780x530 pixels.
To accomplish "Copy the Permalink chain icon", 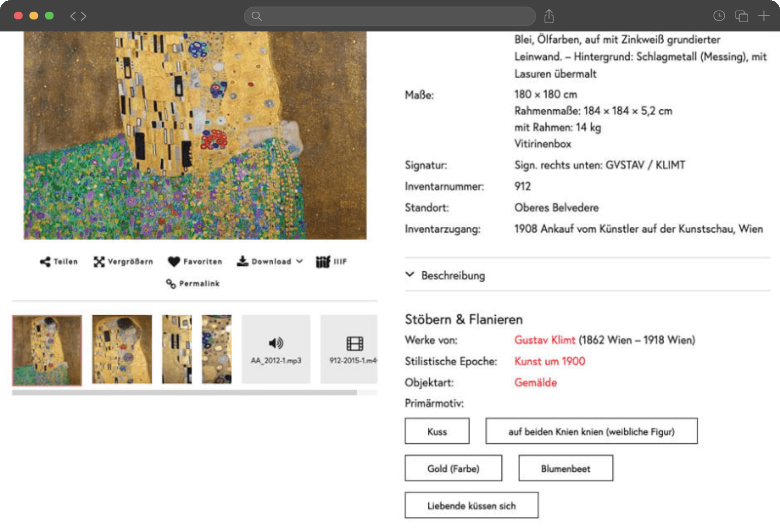I will [171, 284].
